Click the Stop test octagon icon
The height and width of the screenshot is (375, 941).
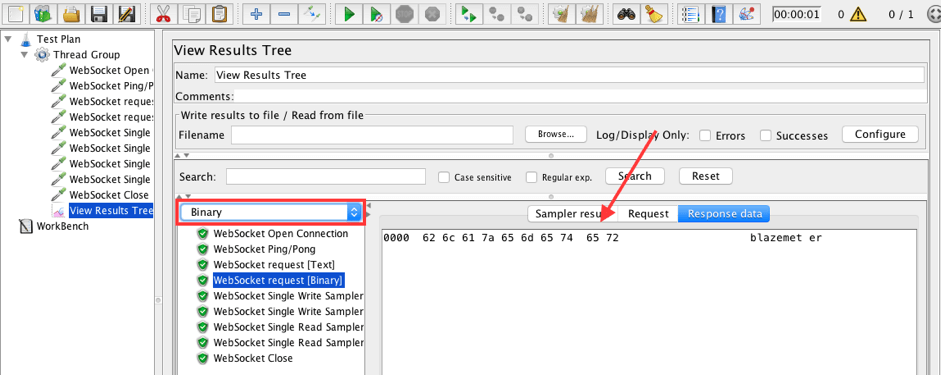tap(404, 13)
